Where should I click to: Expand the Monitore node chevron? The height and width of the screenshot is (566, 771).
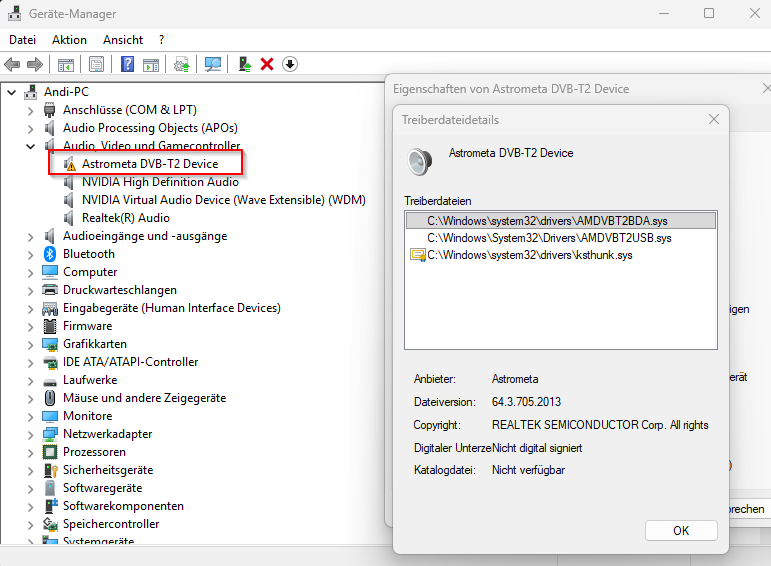(30, 417)
